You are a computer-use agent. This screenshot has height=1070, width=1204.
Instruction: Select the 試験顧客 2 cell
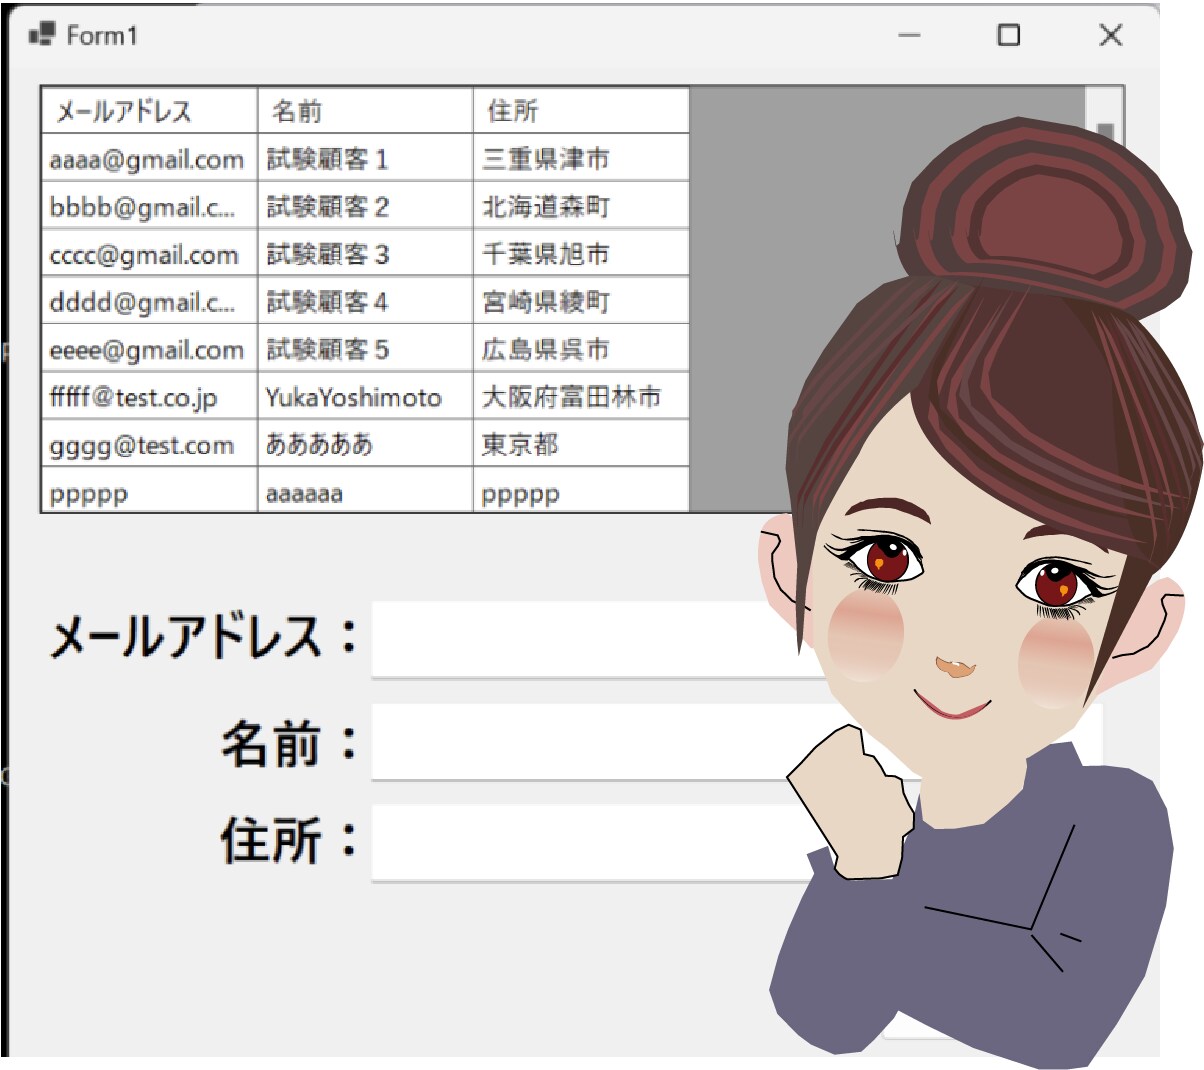(x=365, y=206)
